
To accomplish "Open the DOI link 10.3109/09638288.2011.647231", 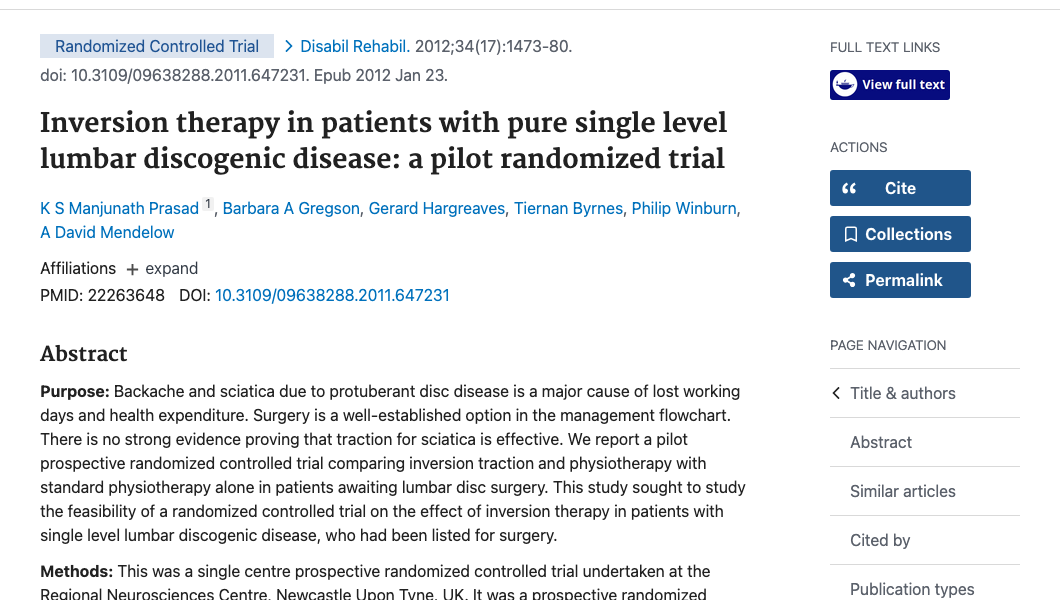I will [x=332, y=295].
